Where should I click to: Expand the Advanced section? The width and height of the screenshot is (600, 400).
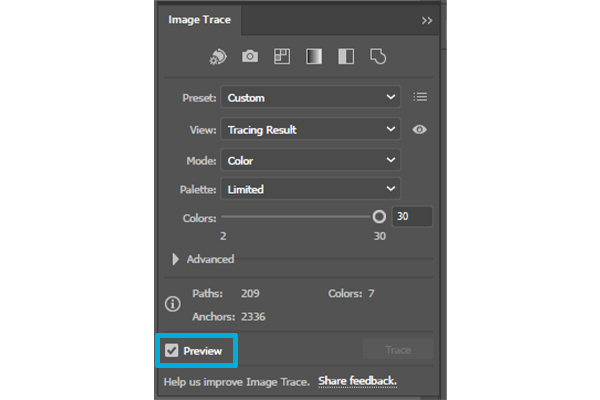(x=177, y=259)
